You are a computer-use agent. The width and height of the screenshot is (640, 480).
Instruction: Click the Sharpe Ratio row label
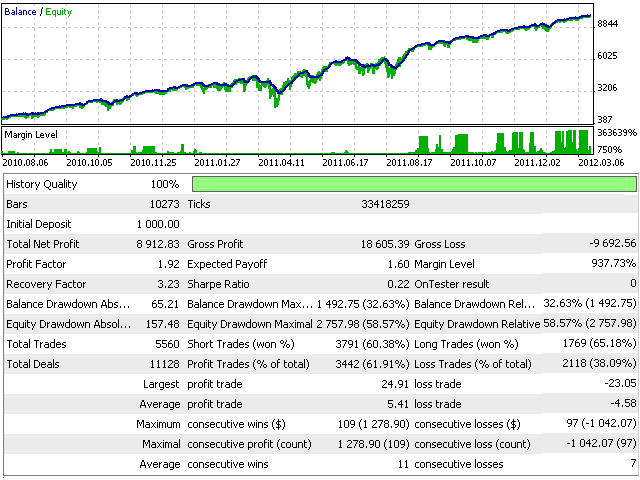pyautogui.click(x=218, y=284)
